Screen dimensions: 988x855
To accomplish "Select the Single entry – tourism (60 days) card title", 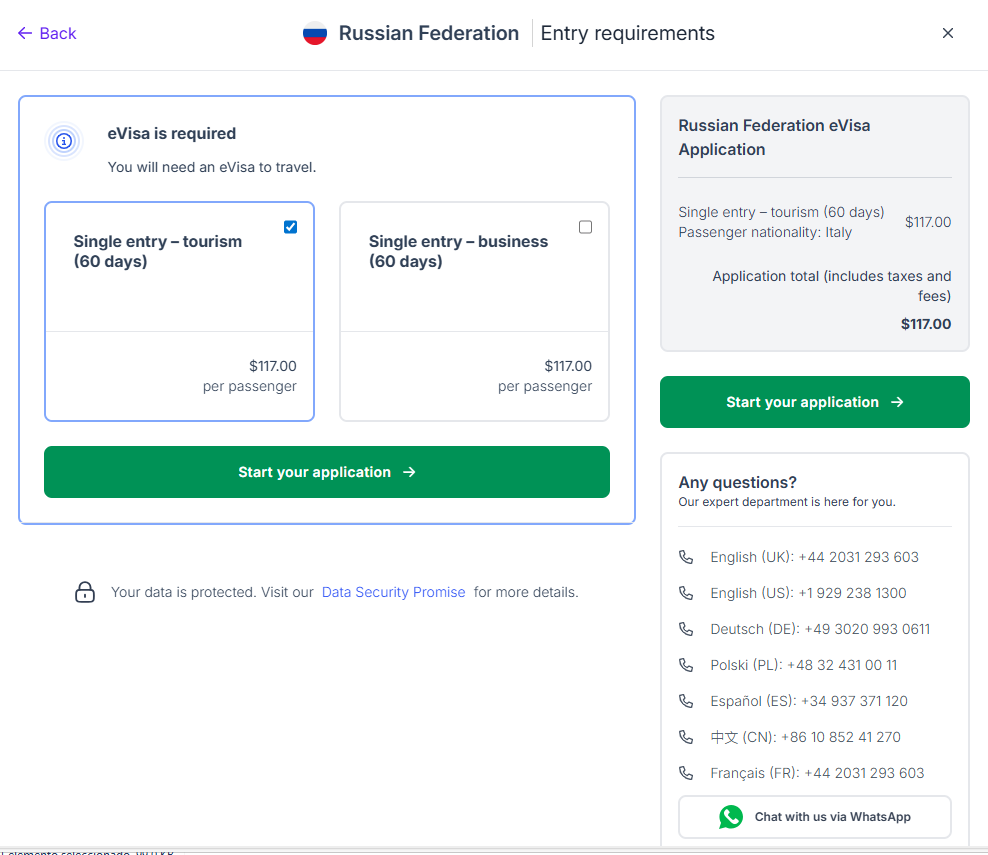I will (158, 251).
